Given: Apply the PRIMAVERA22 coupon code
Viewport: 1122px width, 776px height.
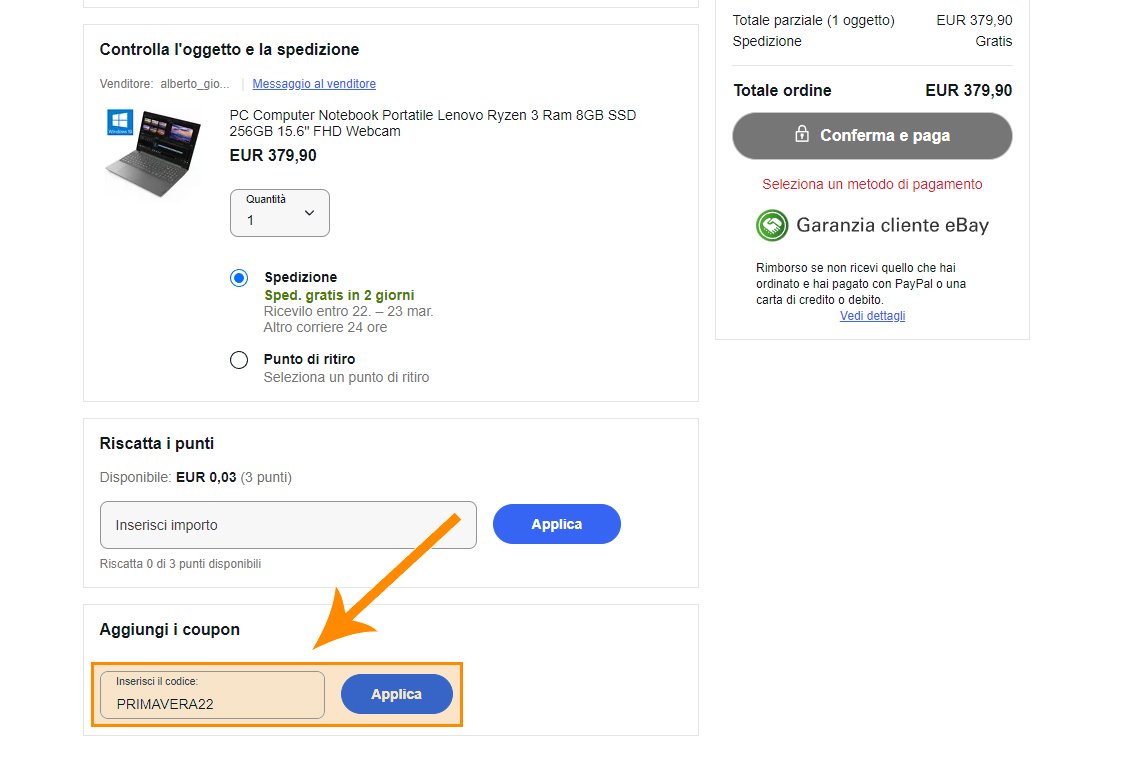Looking at the screenshot, I should coord(396,694).
